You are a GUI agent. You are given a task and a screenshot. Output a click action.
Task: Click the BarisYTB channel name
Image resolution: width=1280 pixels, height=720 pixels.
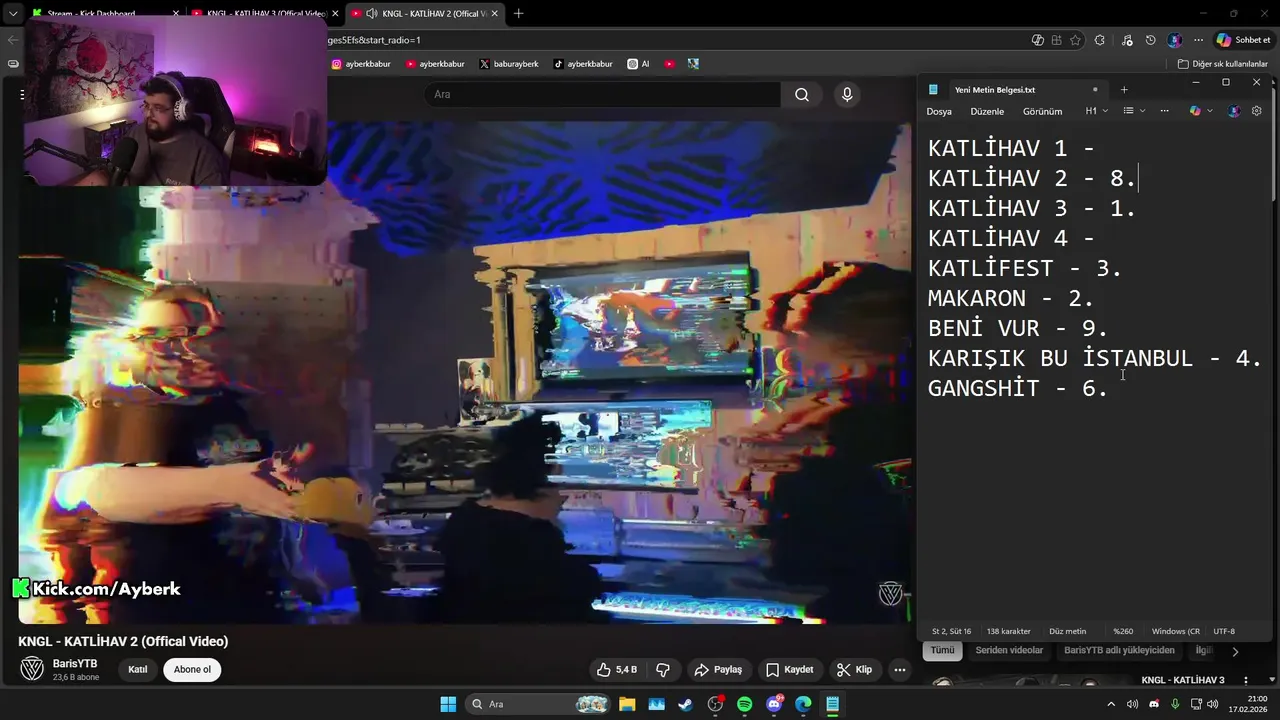(x=75, y=664)
